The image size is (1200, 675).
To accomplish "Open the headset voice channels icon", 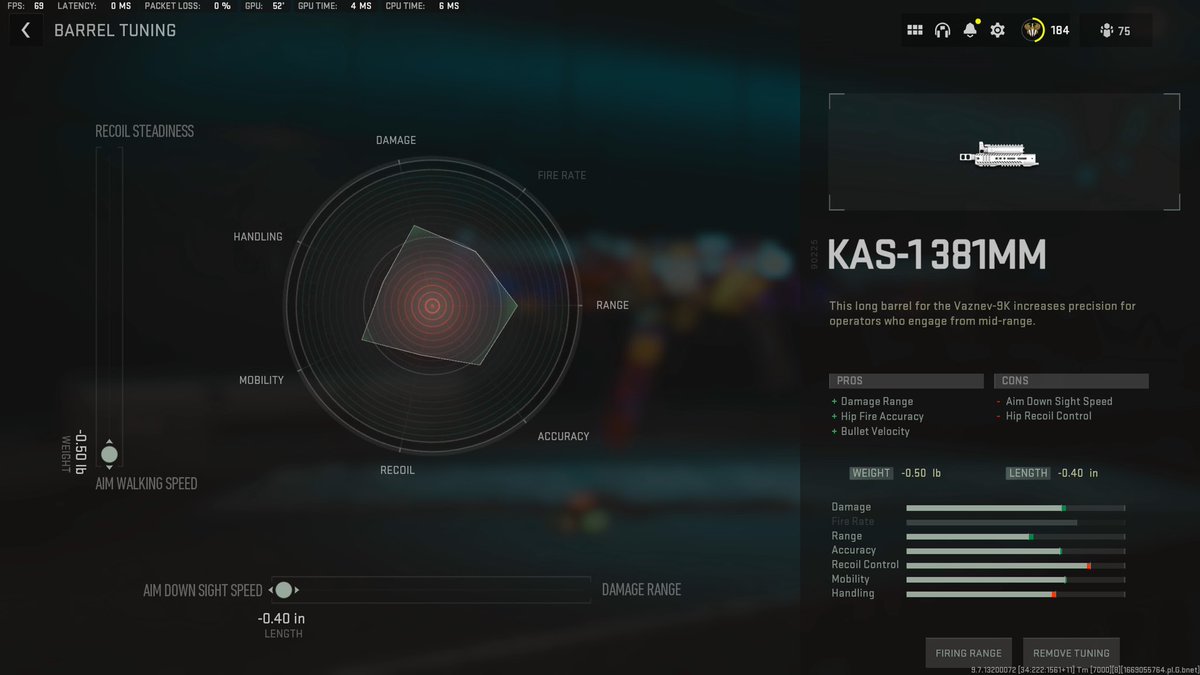I will 942,30.
